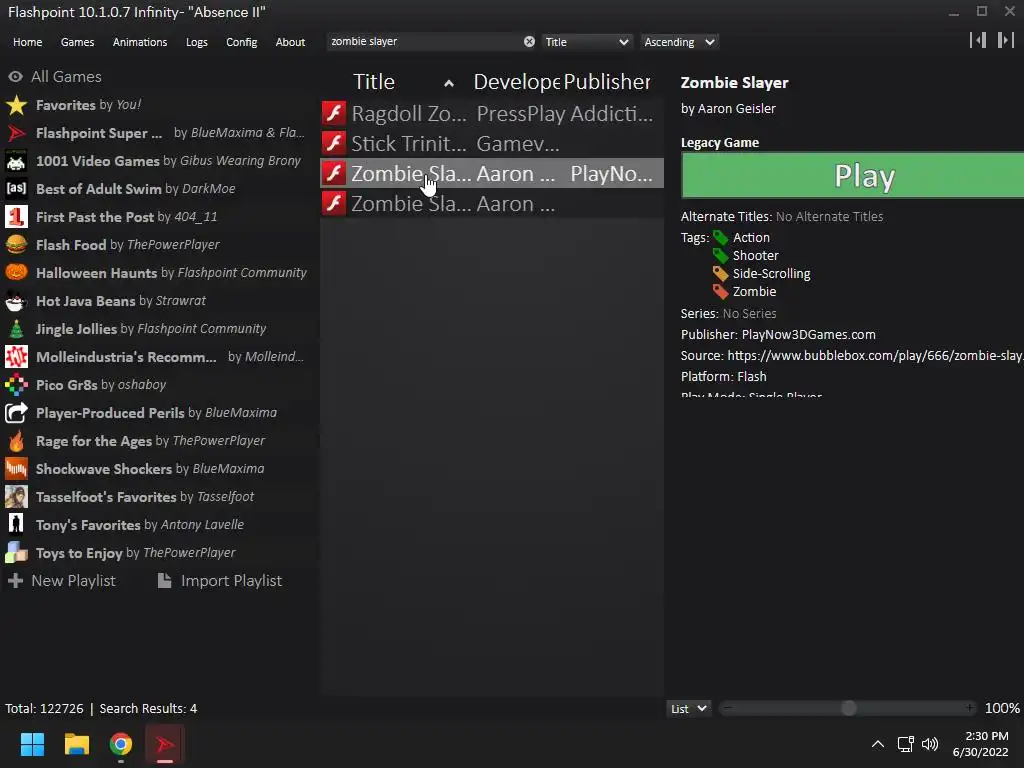Click the Title column sort arrow
The image size is (1024, 768).
449,84
